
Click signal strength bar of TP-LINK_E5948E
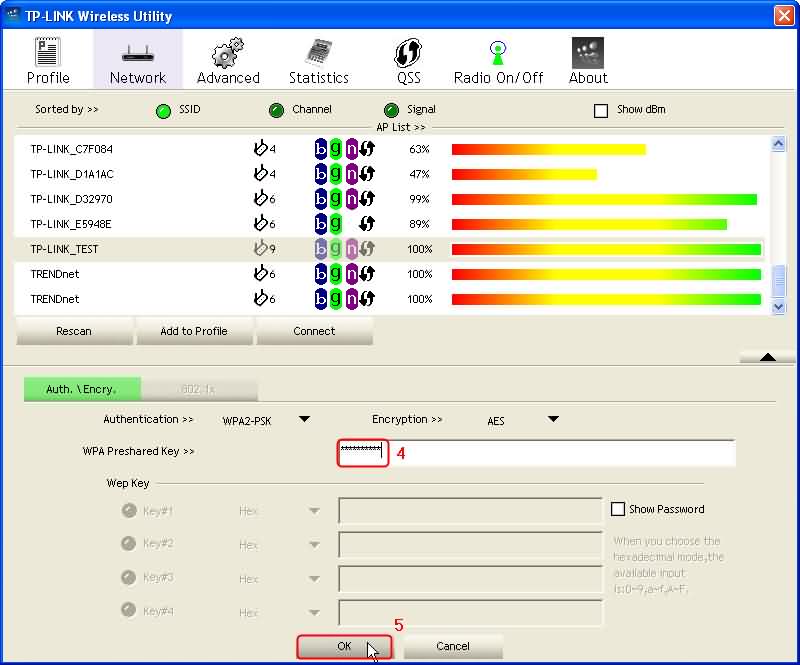pyautogui.click(x=589, y=224)
